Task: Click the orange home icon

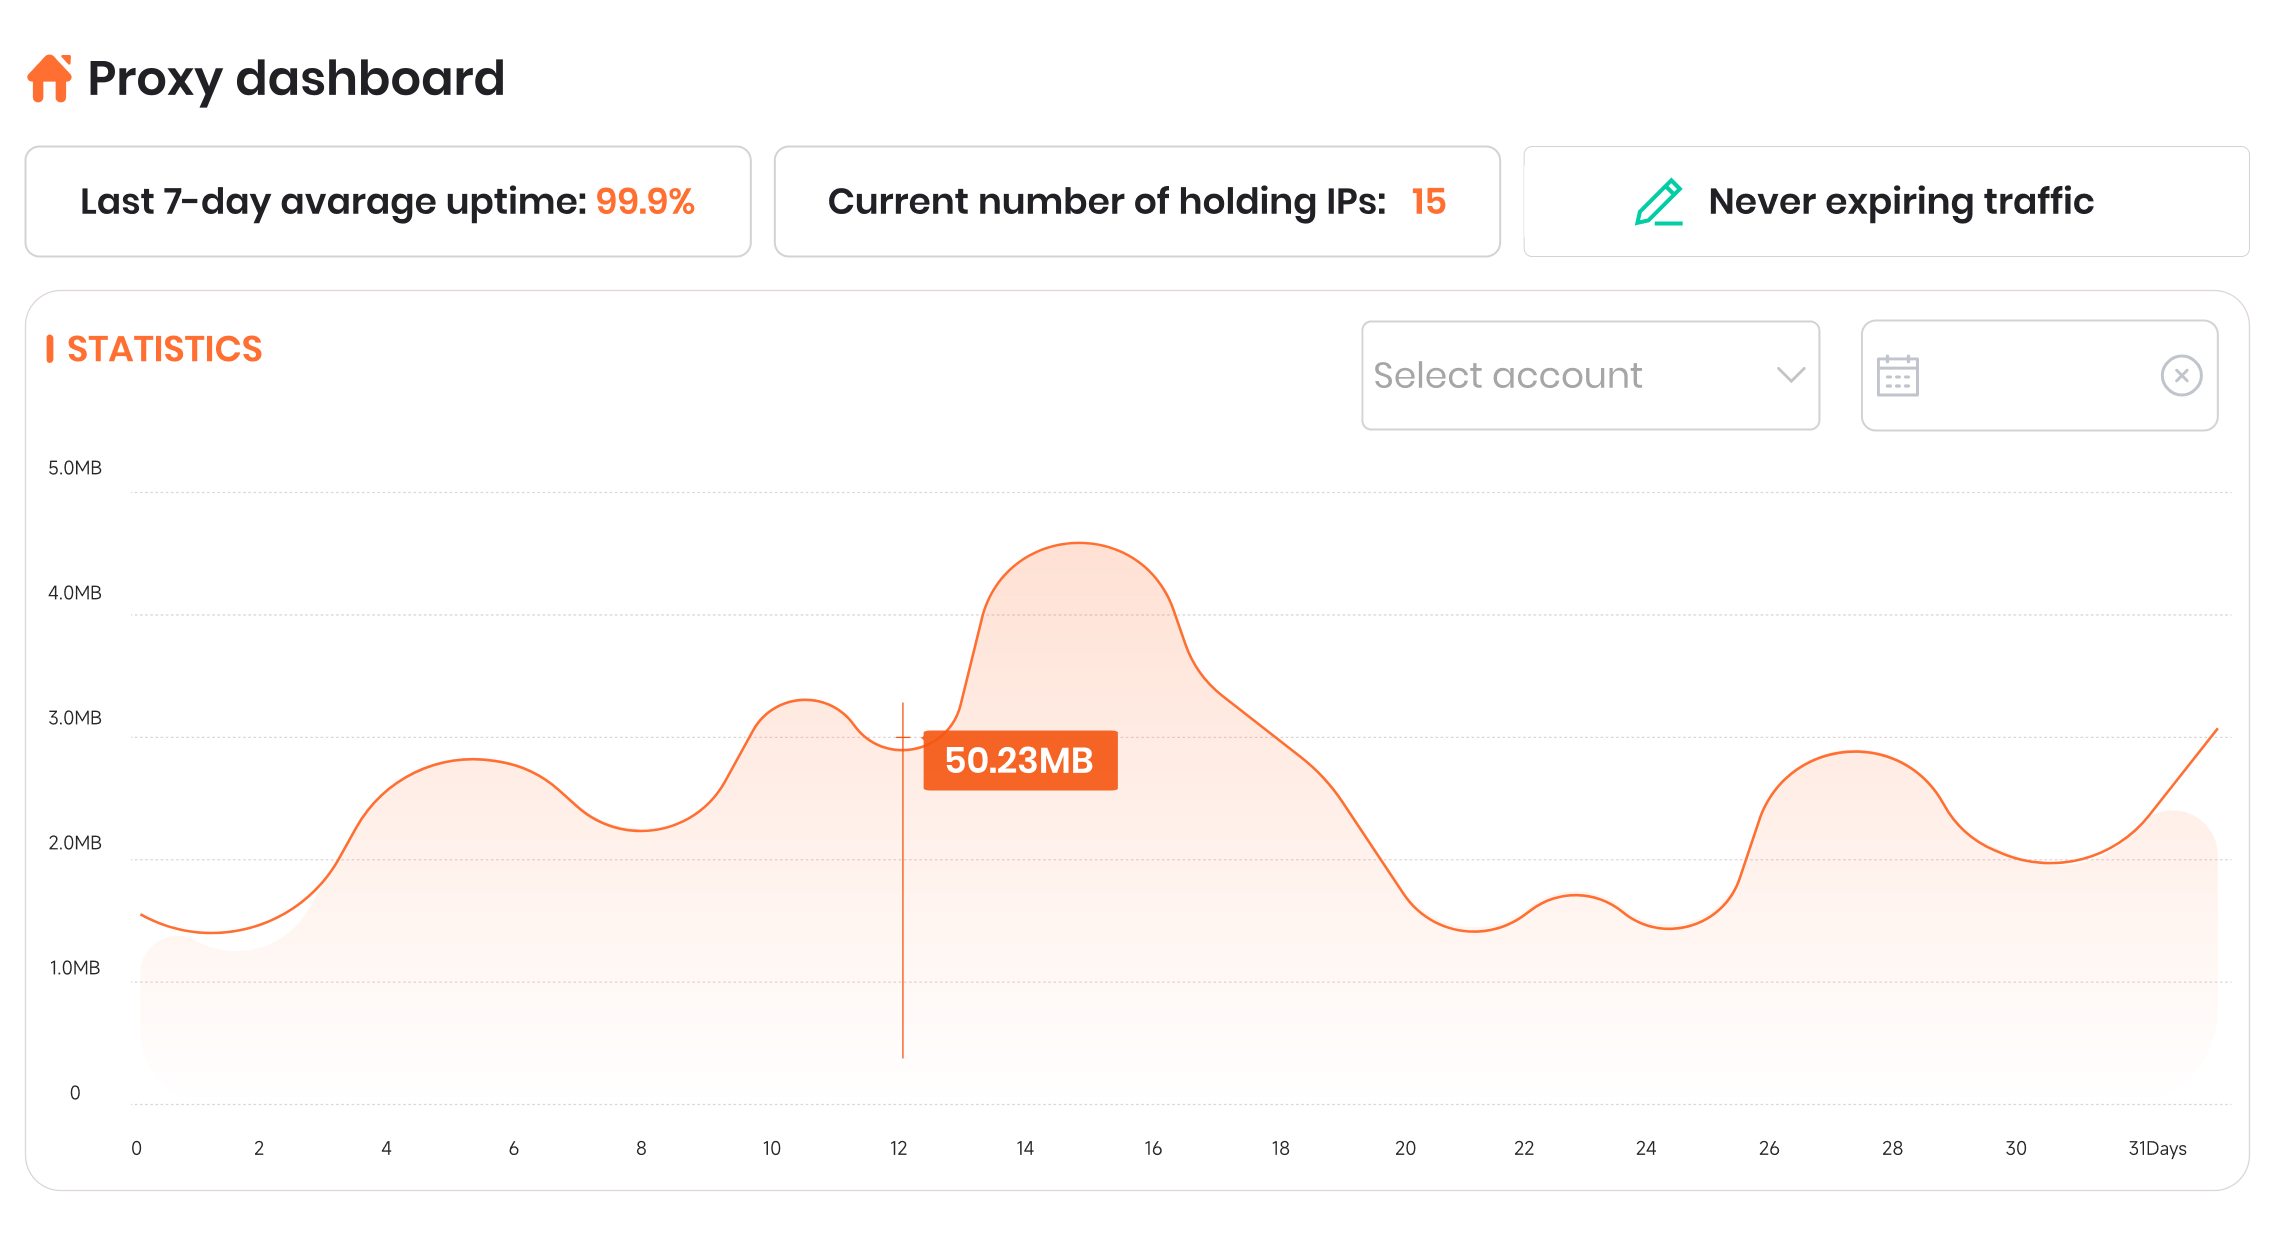Action: (49, 78)
